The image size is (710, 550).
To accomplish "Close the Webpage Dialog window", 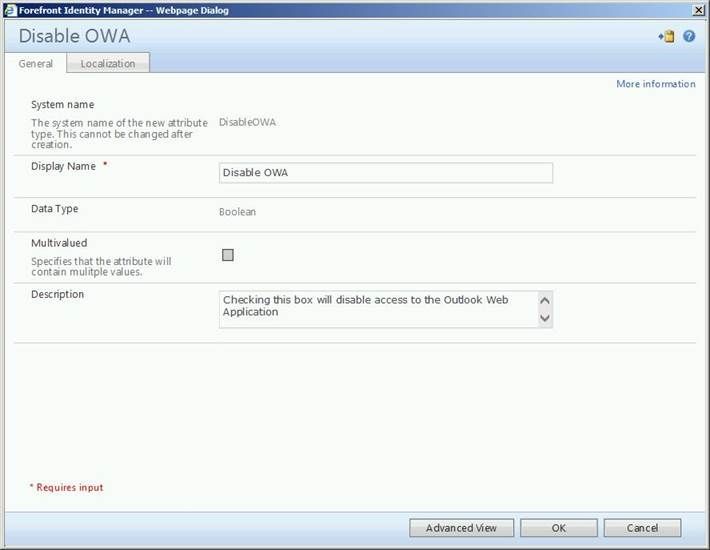I will tap(699, 10).
